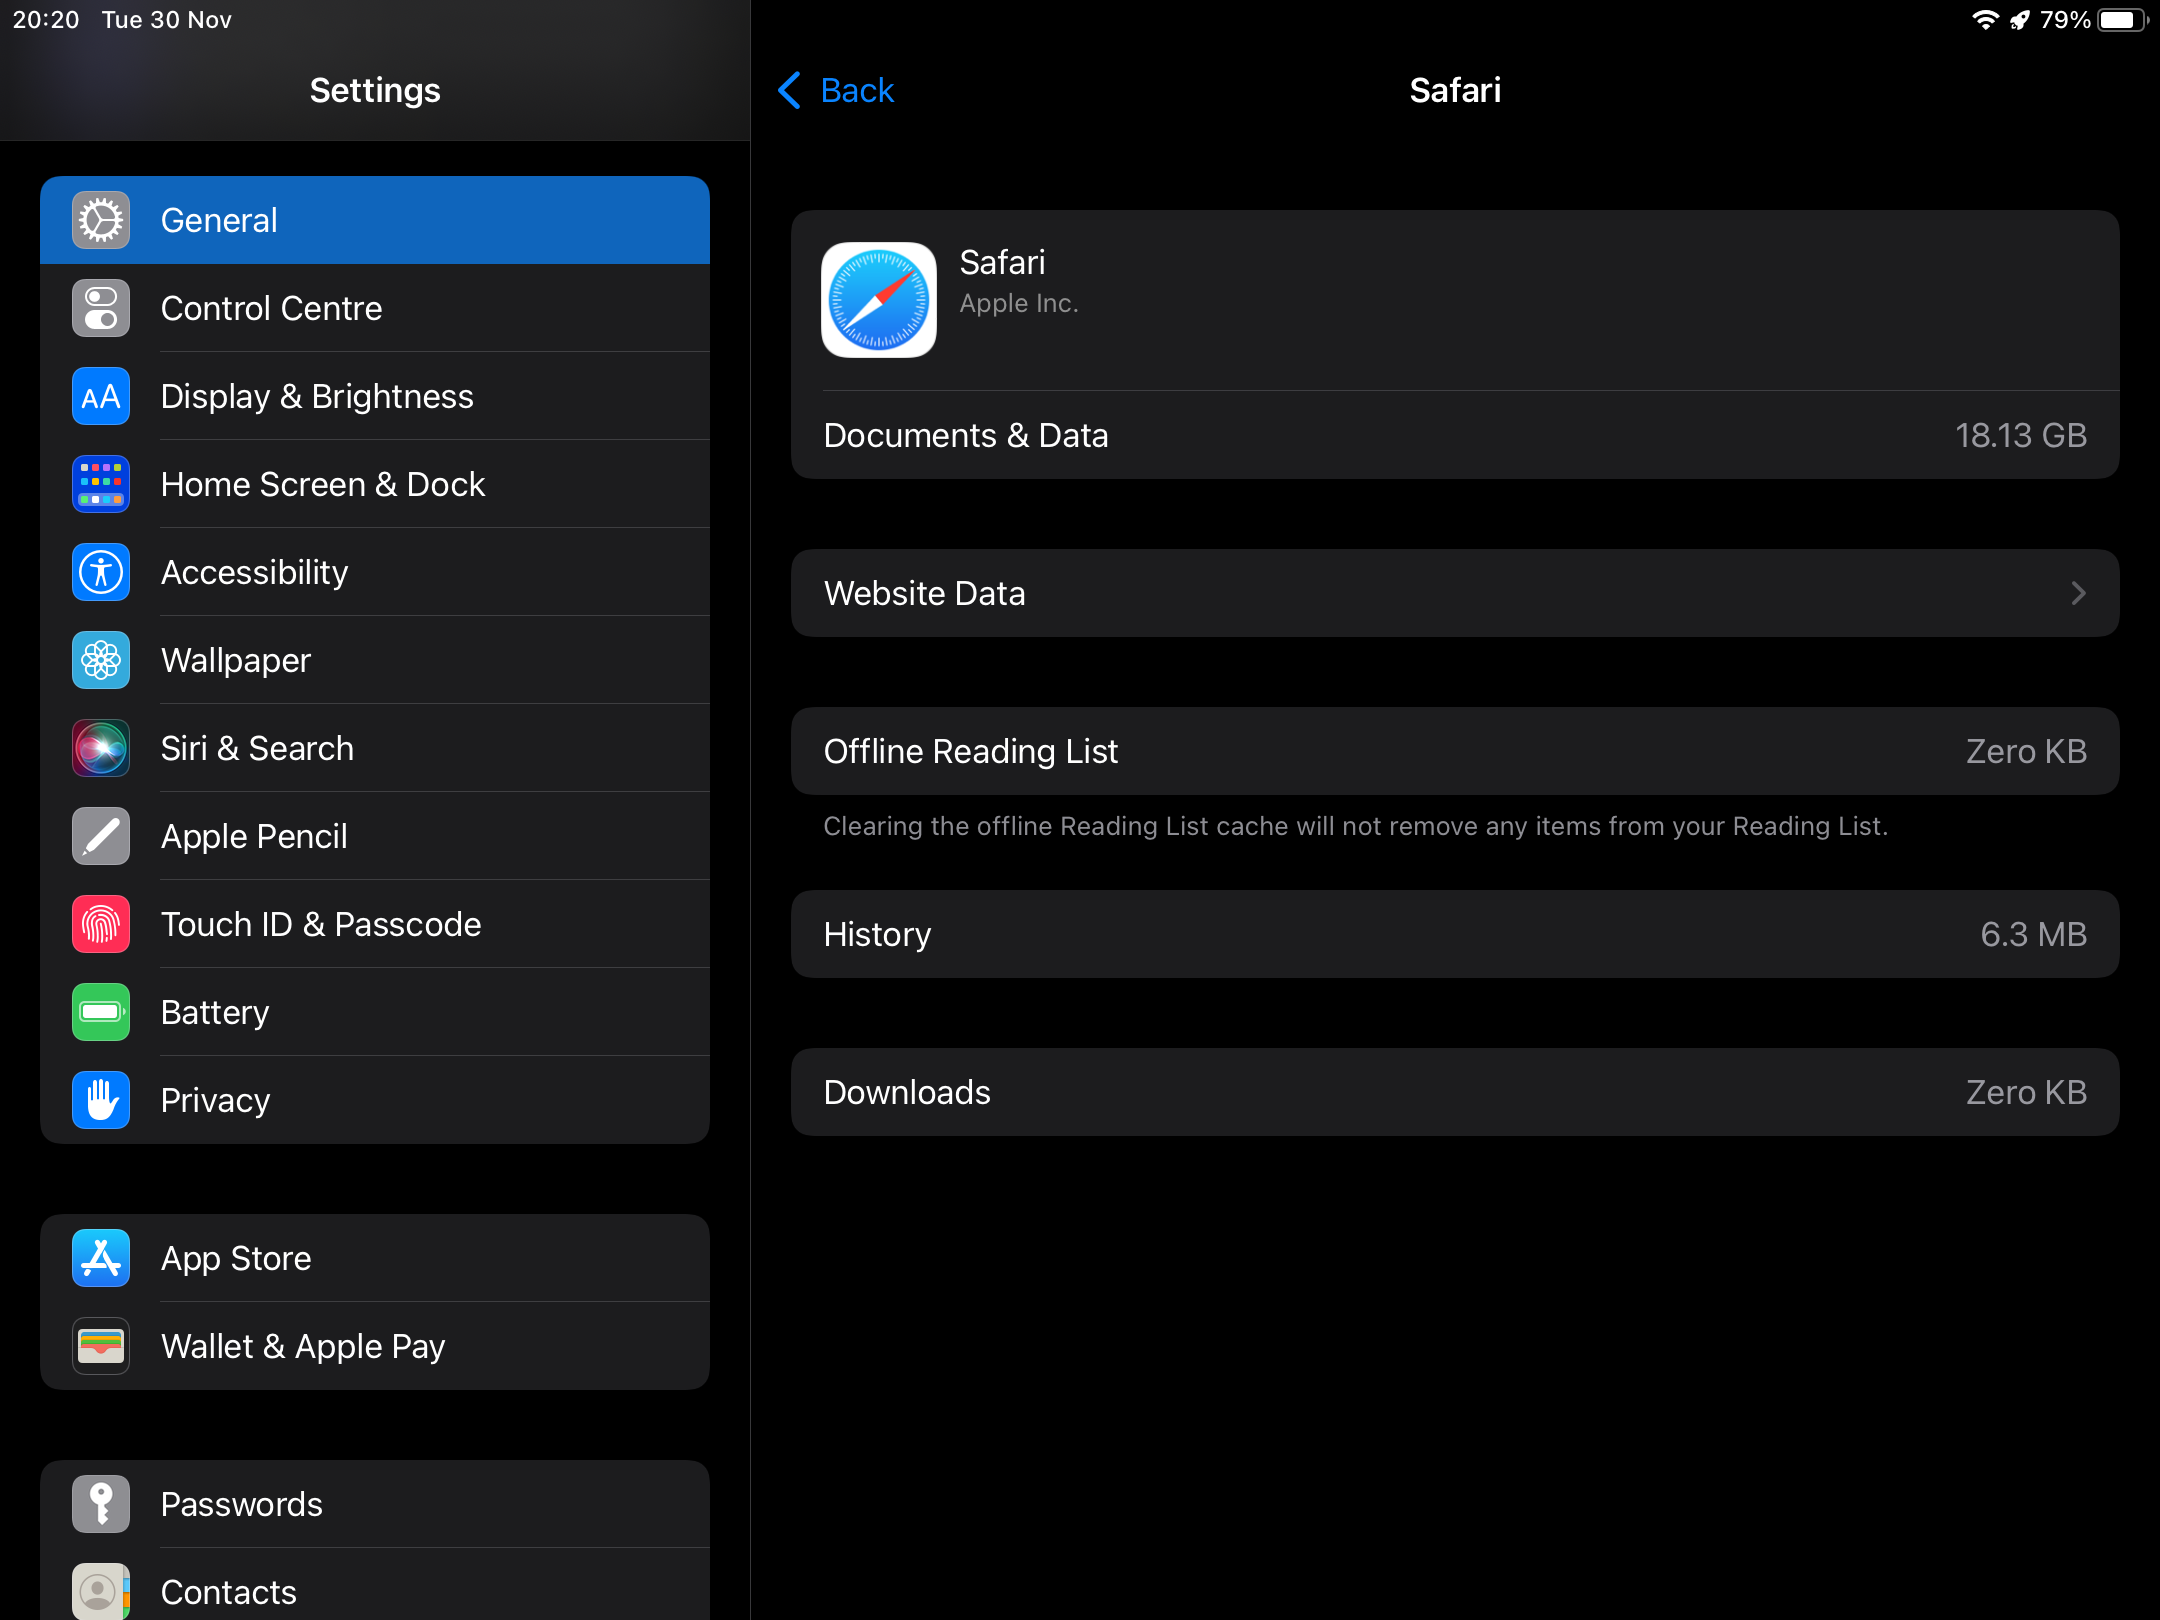The width and height of the screenshot is (2160, 1620).
Task: Tap the Control Centre toggles icon
Action: [101, 308]
